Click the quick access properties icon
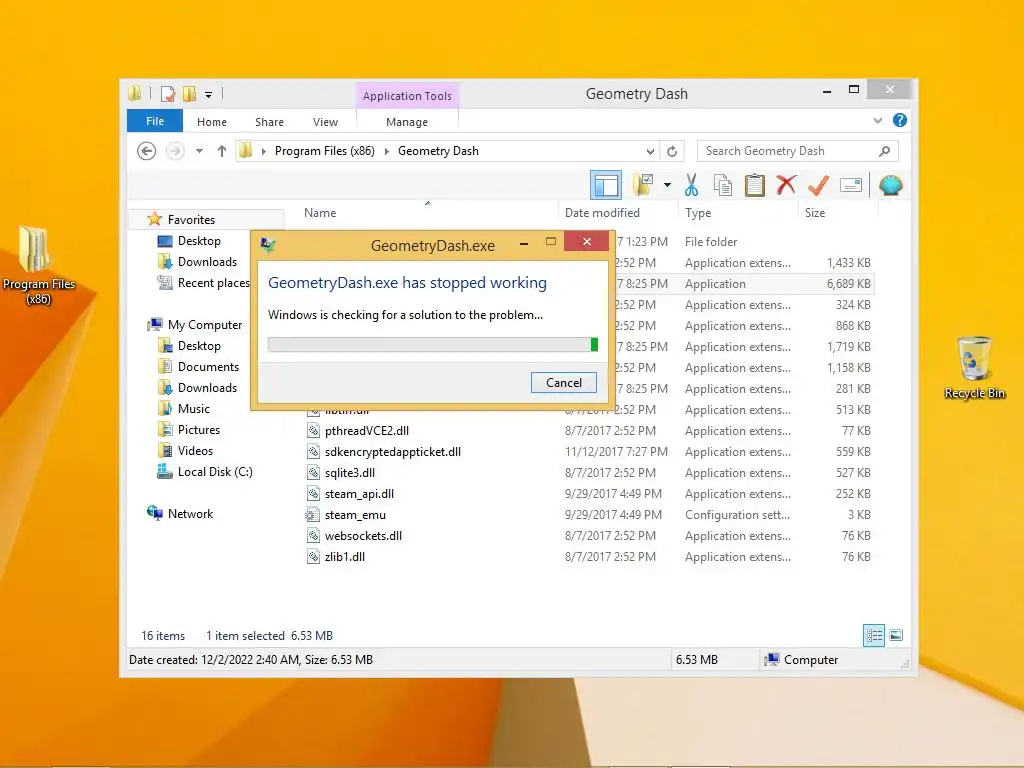Screen dimensions: 1024x768 (x=168, y=94)
